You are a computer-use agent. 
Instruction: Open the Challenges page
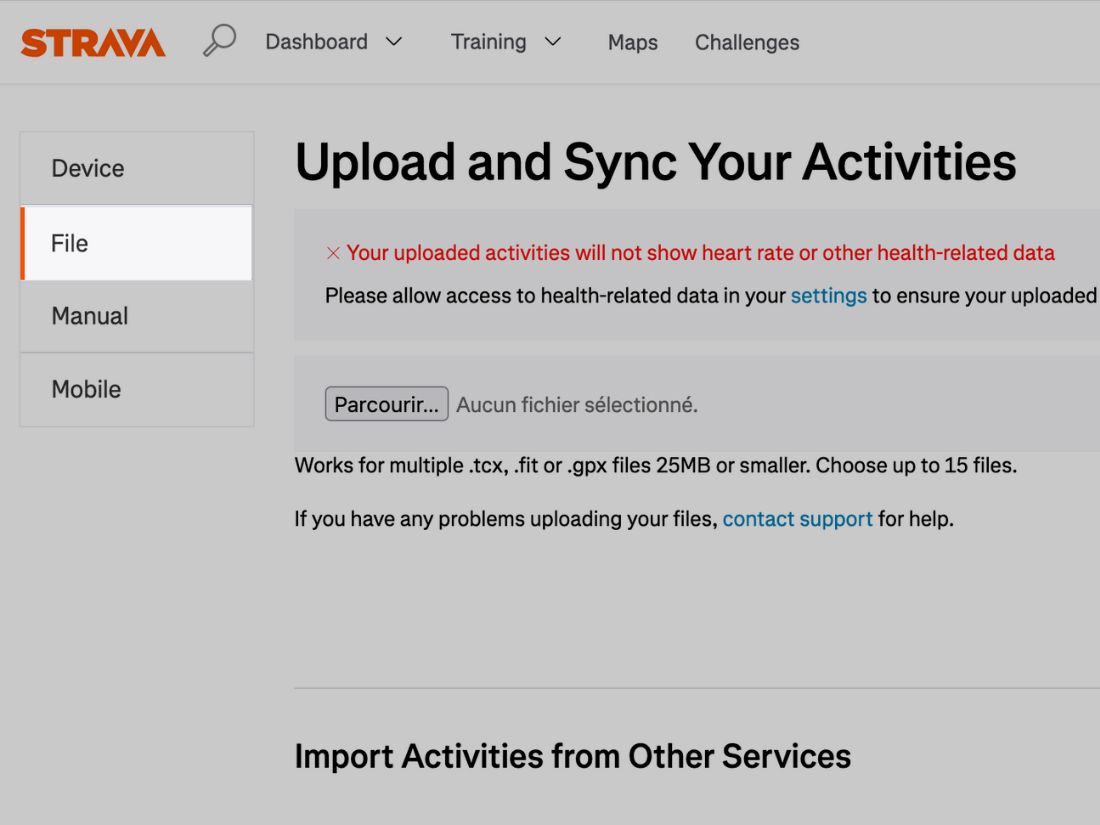click(x=747, y=42)
